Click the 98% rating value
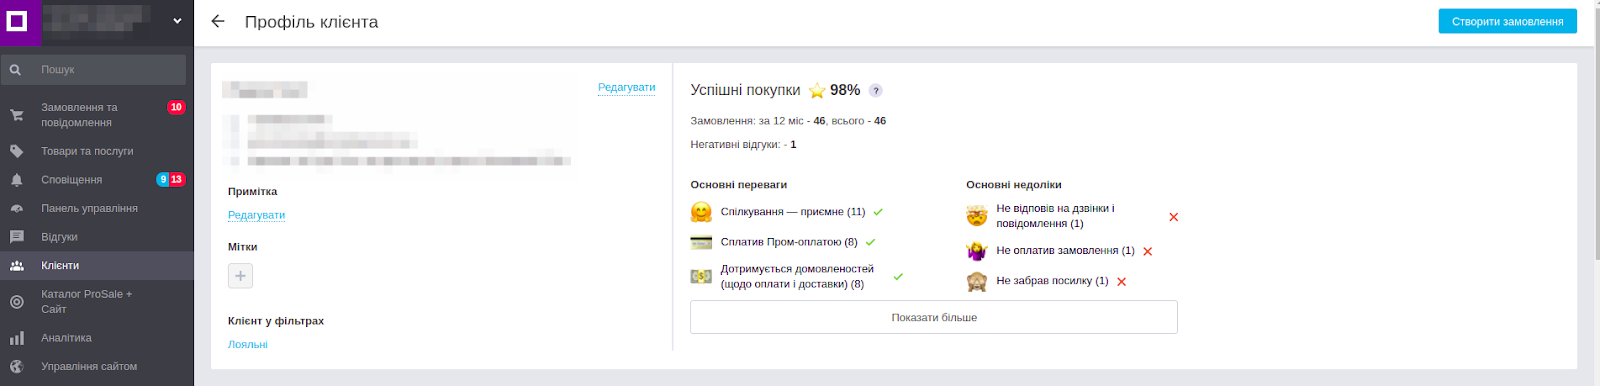This screenshot has width=1600, height=386. coord(845,90)
